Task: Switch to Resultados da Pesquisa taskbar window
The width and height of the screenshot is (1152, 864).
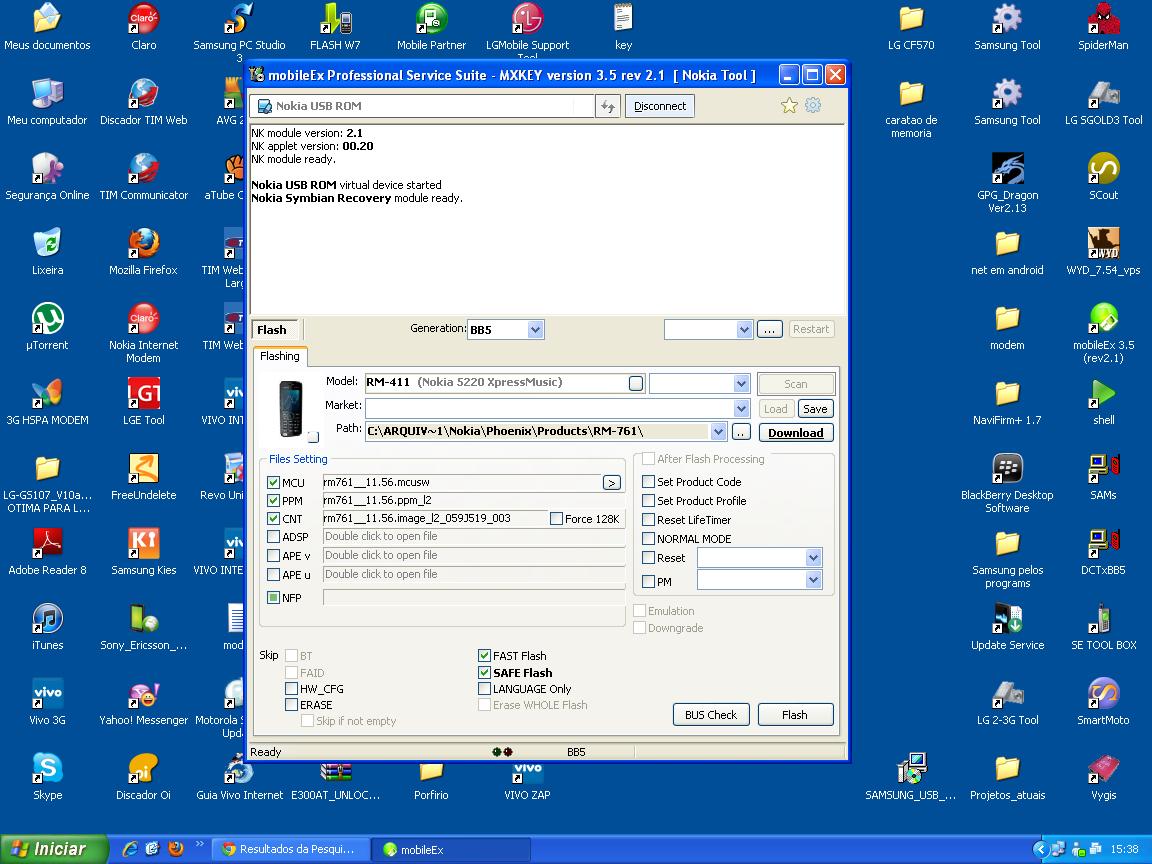Action: coord(289,849)
